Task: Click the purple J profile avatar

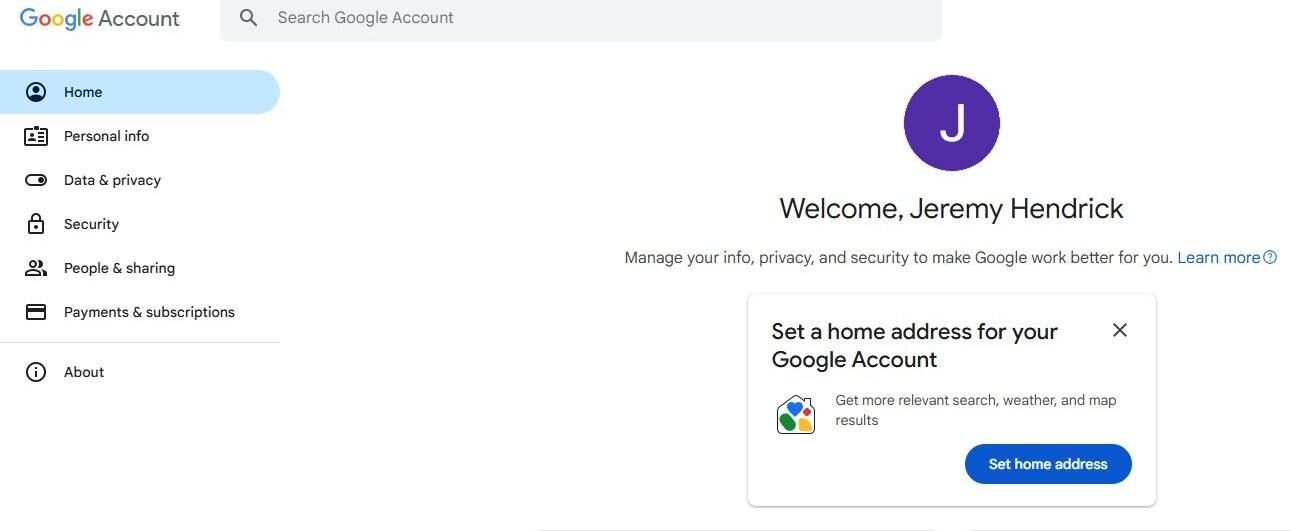Action: tap(952, 123)
